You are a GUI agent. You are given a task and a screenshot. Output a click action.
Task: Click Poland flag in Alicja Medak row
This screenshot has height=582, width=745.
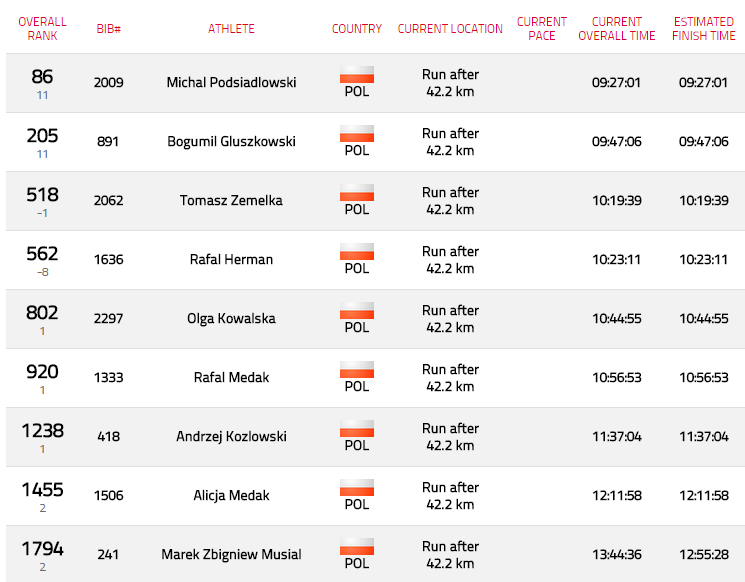point(357,487)
